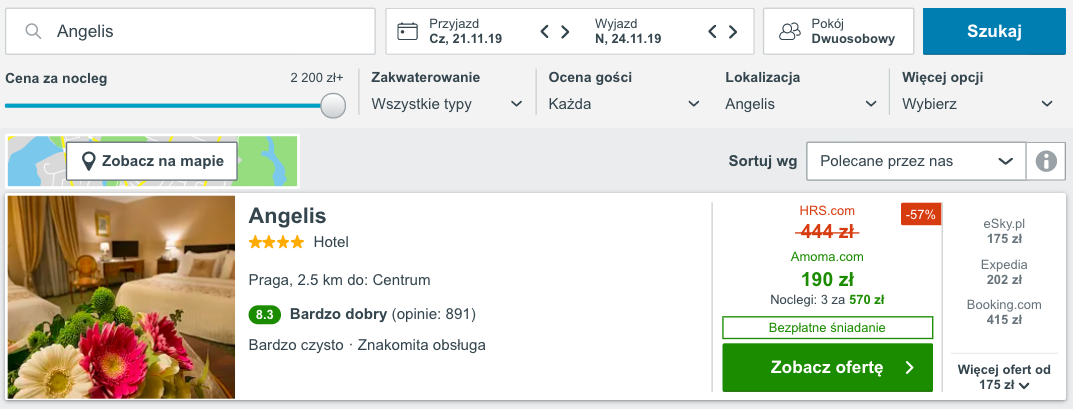Go to next check-out date arrow
The width and height of the screenshot is (1073, 409).
[x=734, y=31]
